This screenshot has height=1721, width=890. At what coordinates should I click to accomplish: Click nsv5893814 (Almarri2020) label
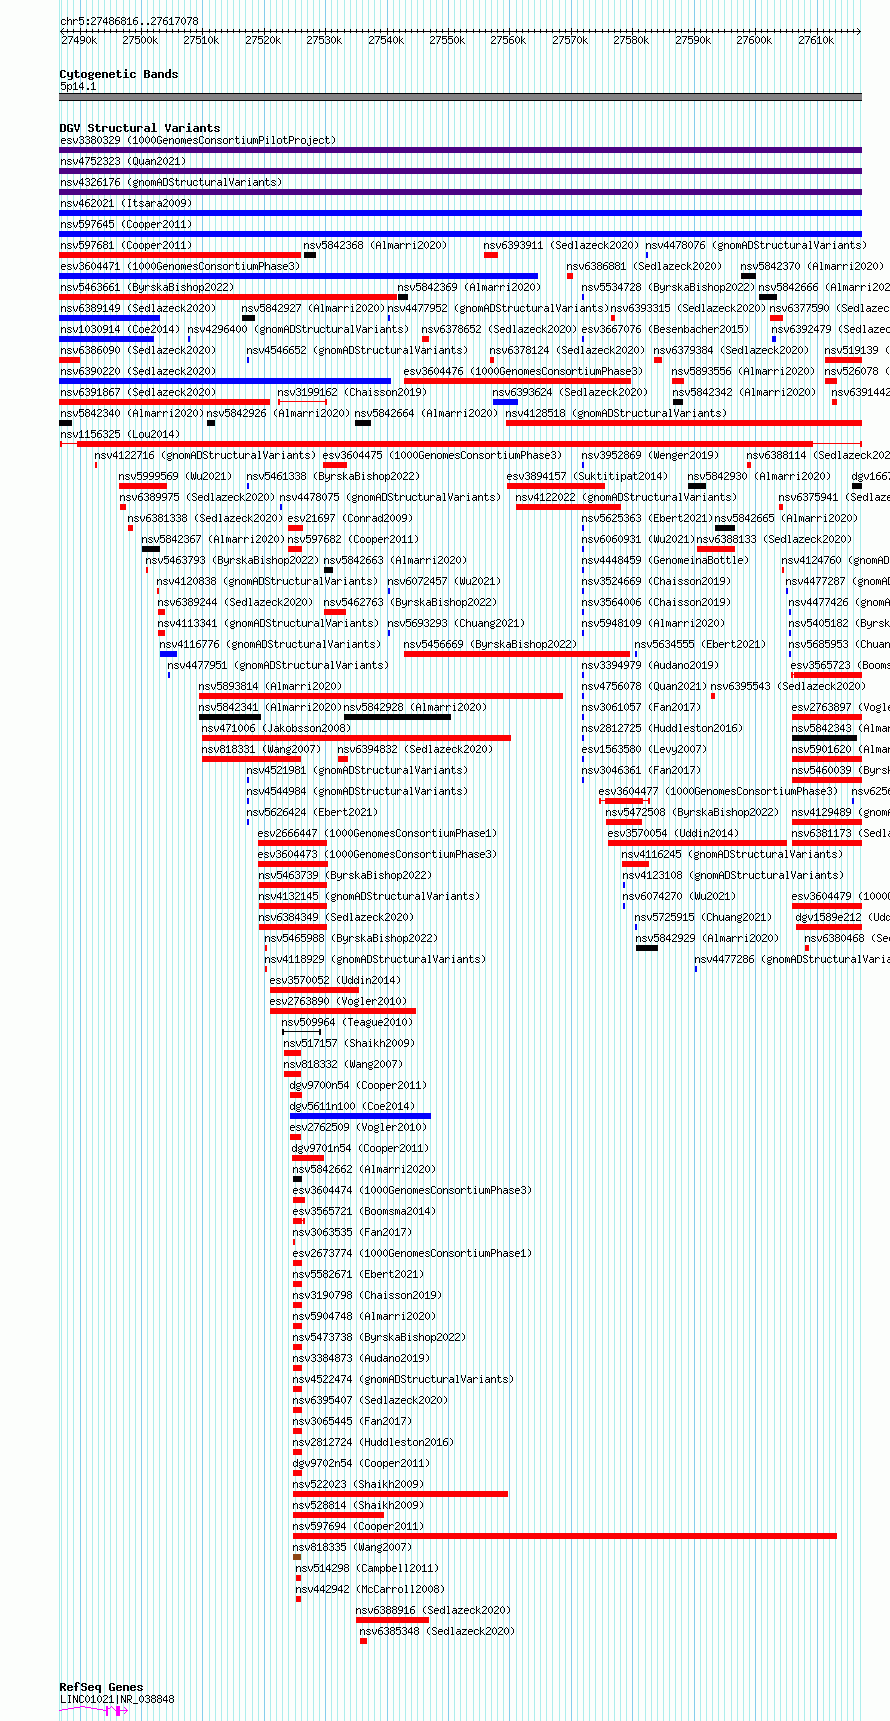(271, 686)
